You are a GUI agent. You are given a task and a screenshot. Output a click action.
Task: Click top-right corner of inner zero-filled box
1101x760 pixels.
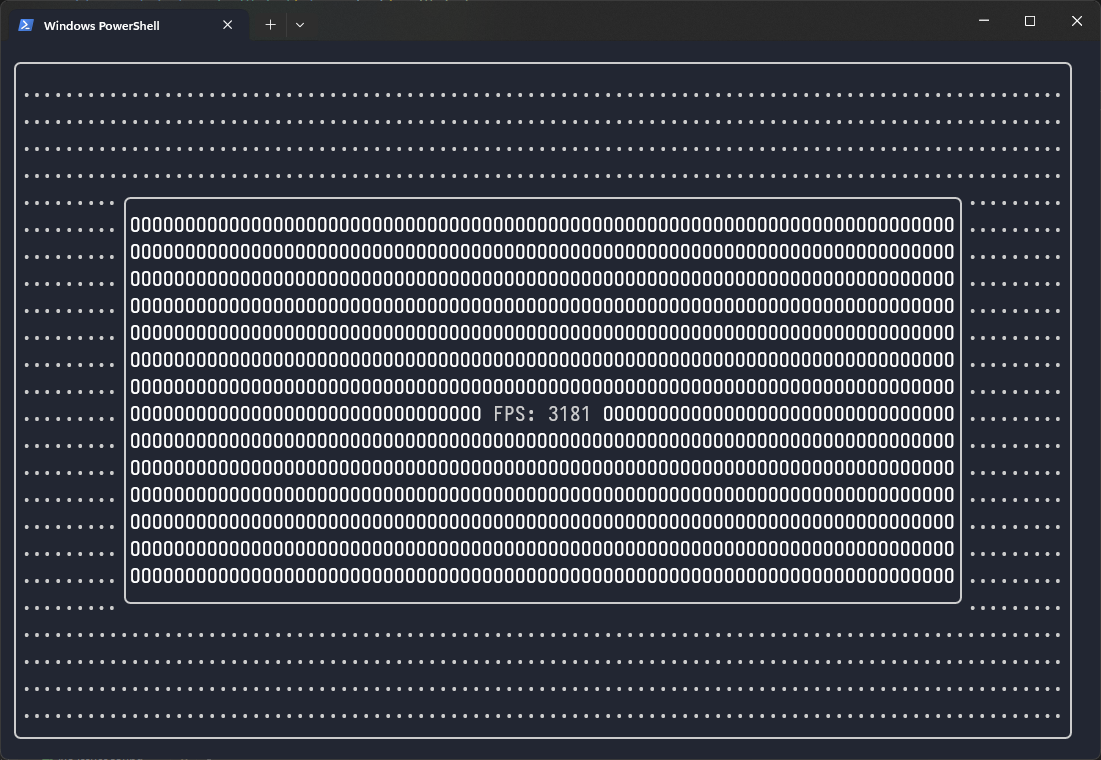coord(960,200)
